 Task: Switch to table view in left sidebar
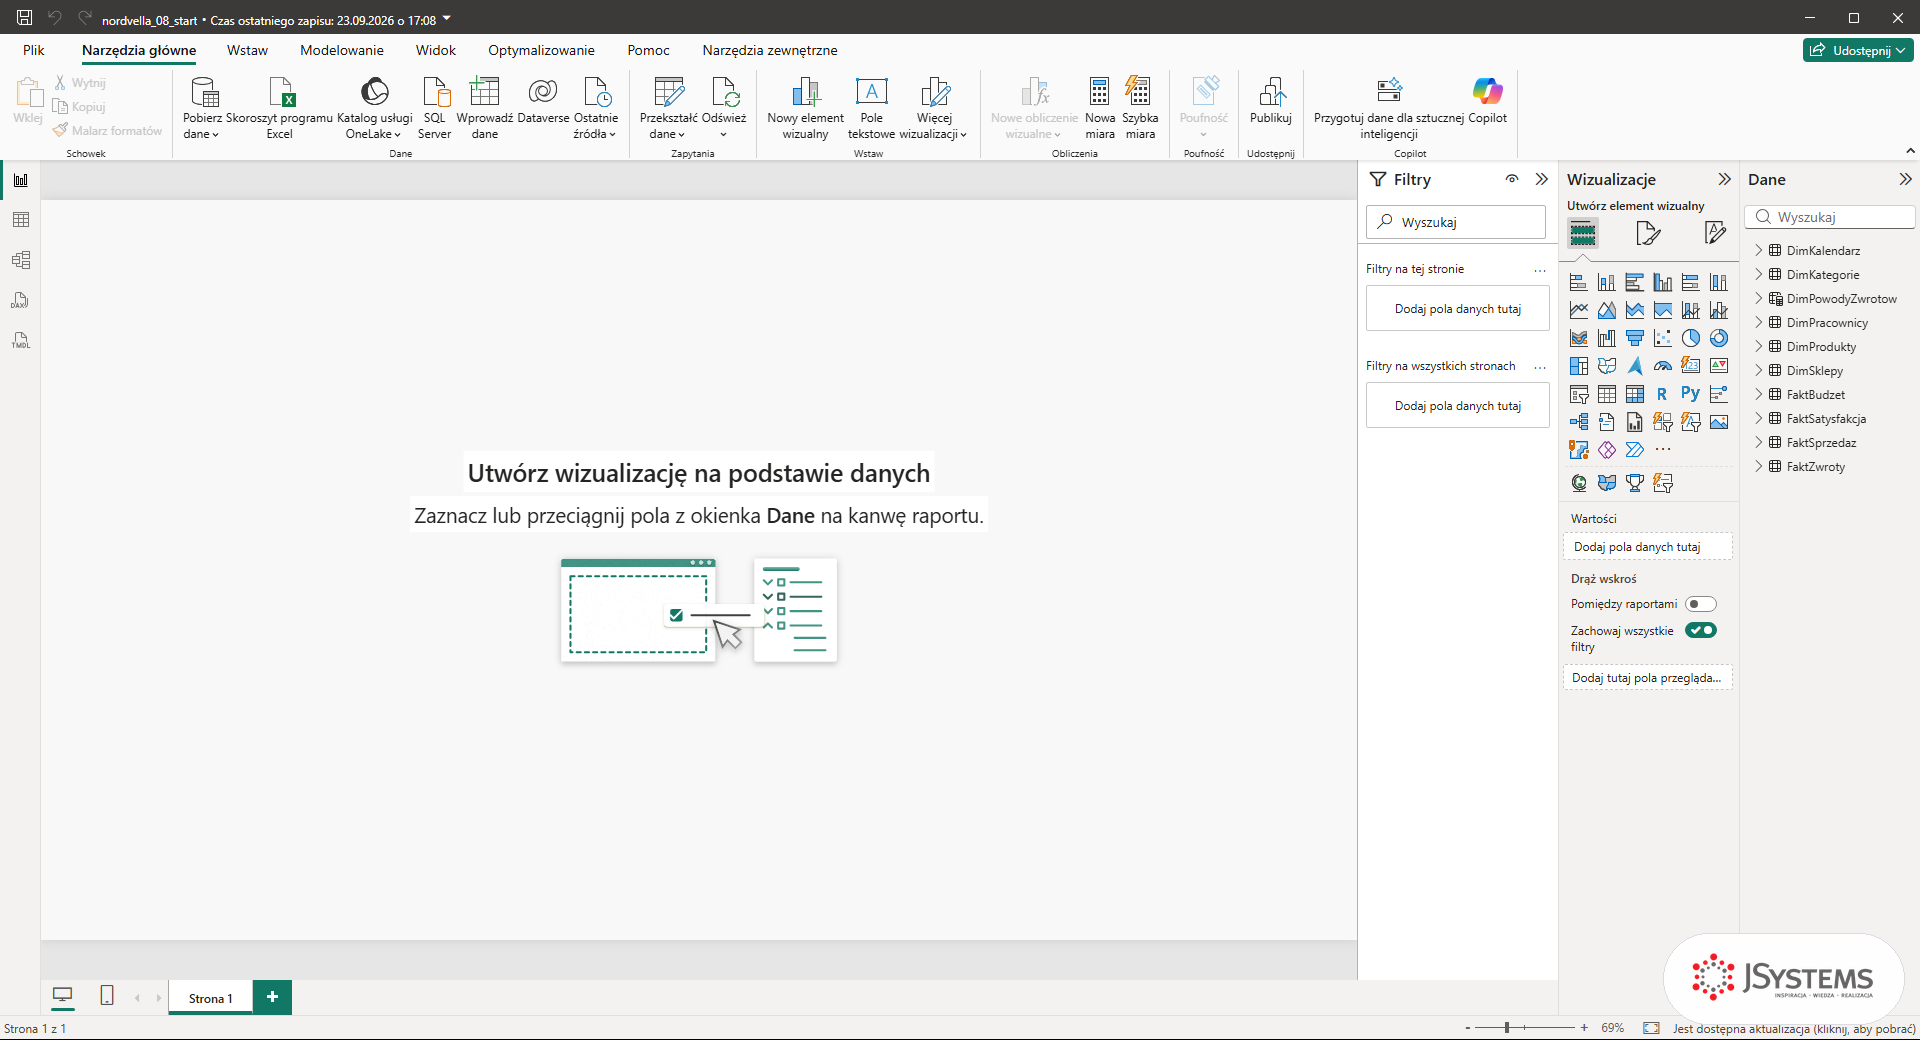click(x=21, y=220)
